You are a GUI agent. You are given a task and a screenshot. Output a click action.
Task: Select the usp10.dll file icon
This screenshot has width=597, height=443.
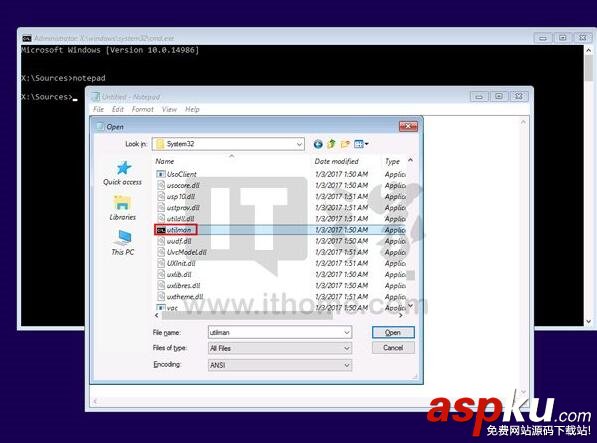point(161,196)
